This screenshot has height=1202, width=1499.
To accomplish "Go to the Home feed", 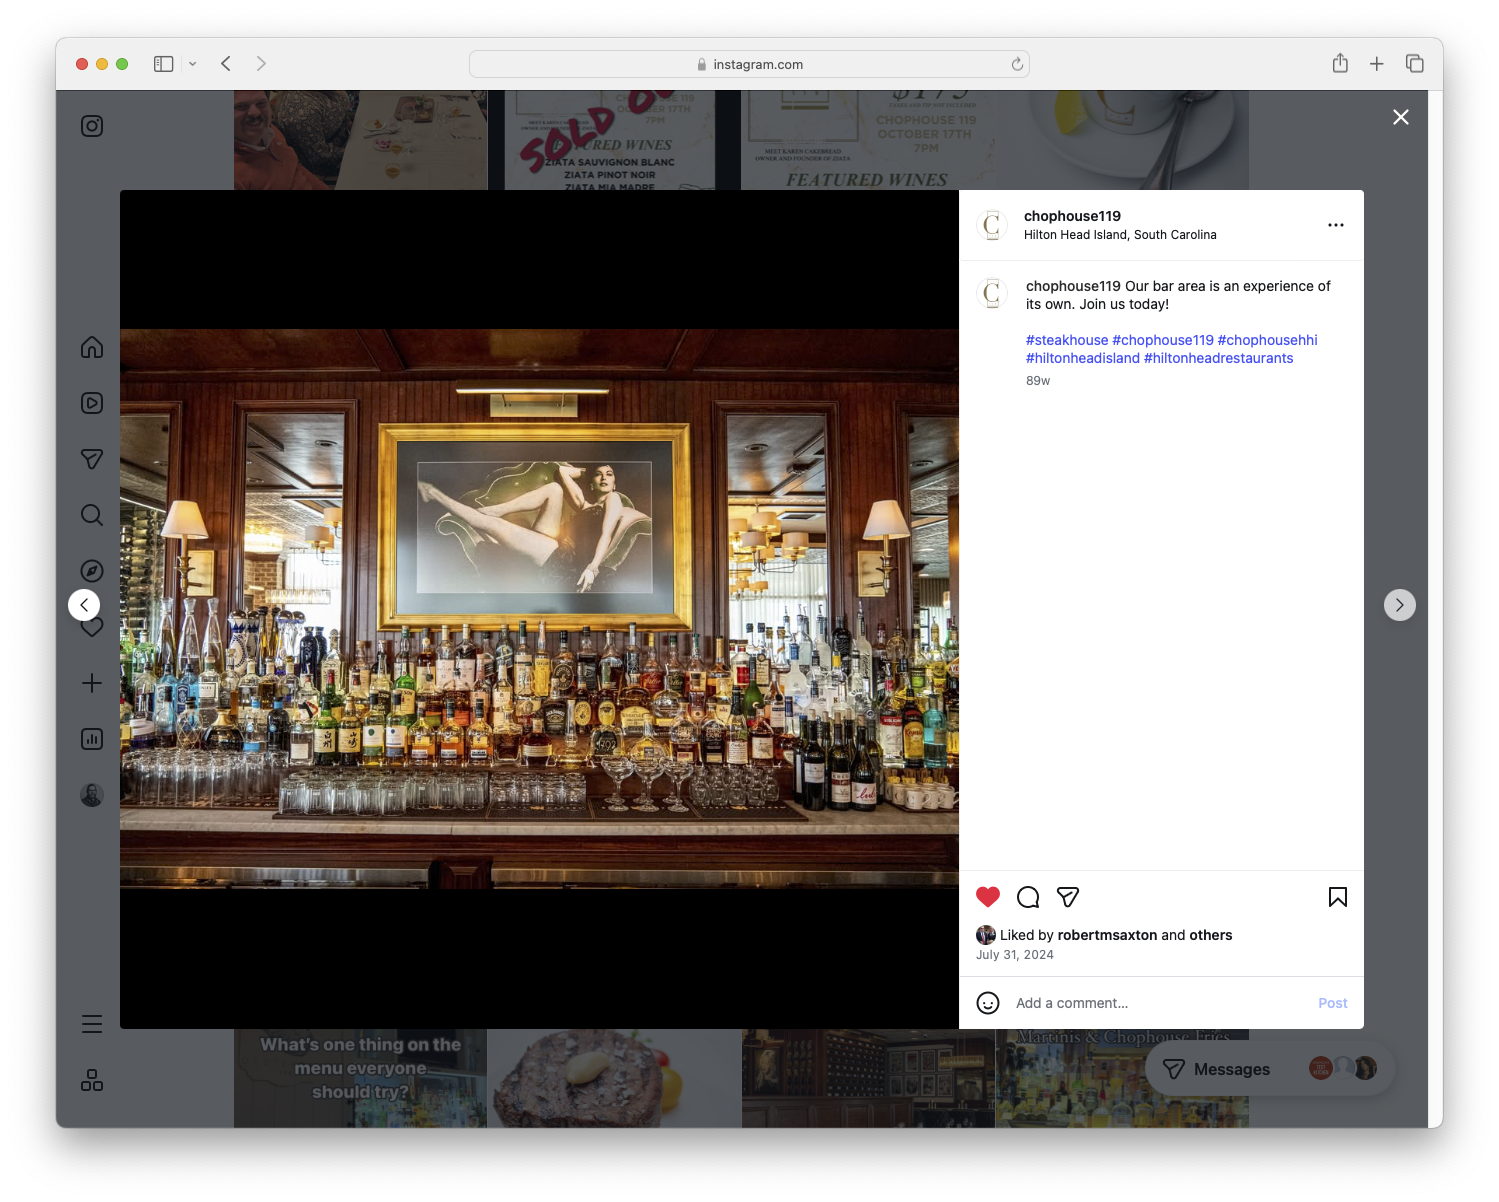I will pyautogui.click(x=91, y=347).
